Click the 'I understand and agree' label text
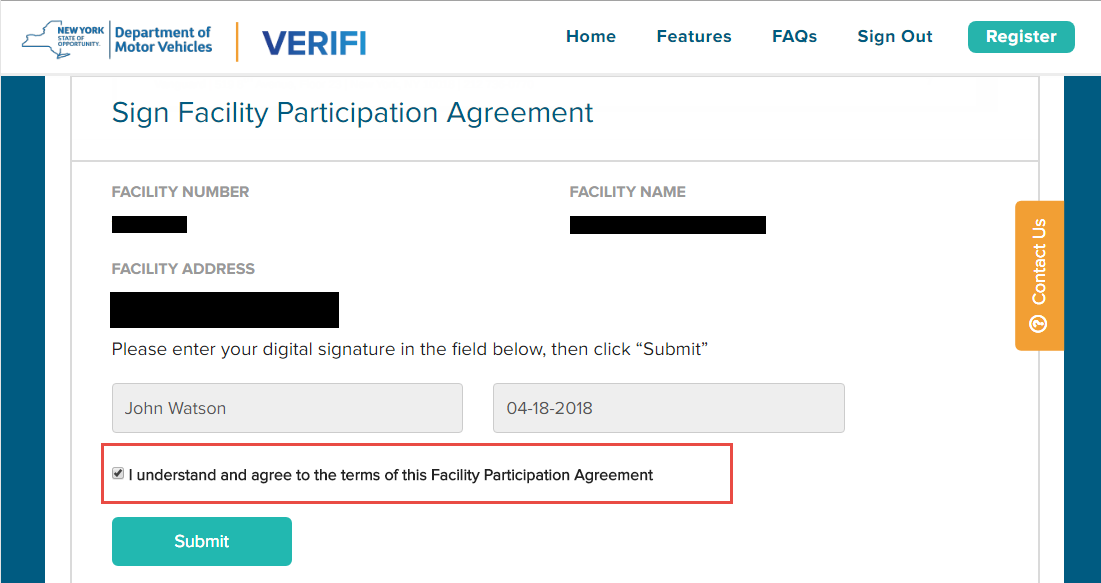Viewport: 1101px width, 583px height. (x=391, y=475)
